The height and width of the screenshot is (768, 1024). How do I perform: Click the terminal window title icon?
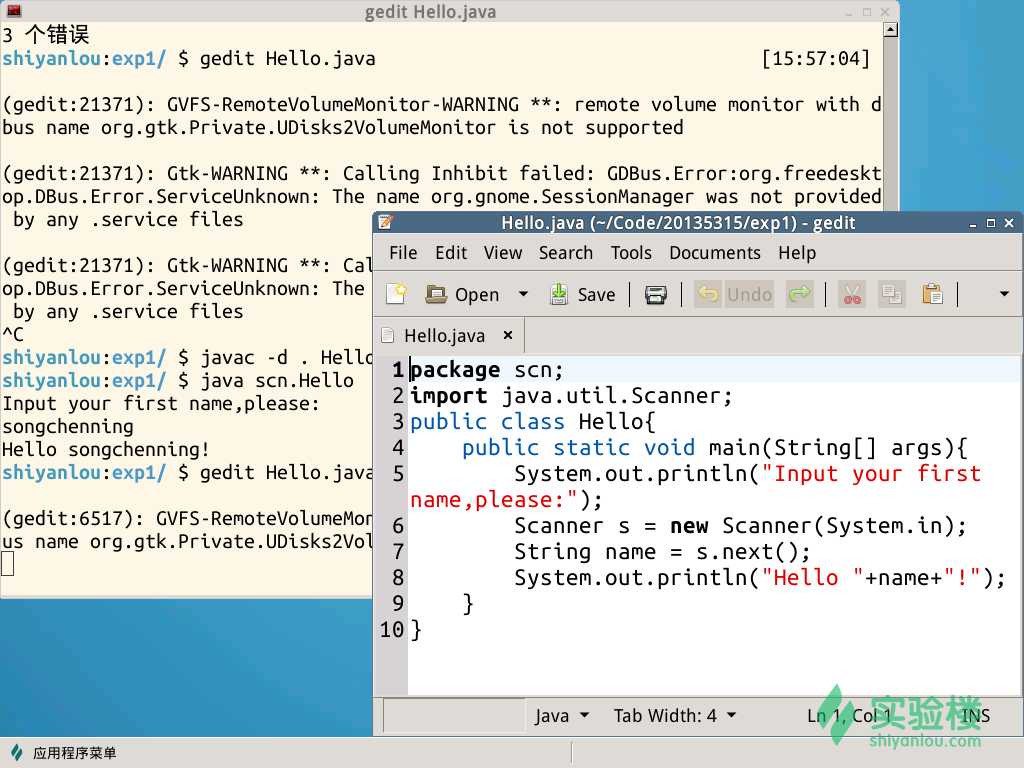tap(13, 10)
